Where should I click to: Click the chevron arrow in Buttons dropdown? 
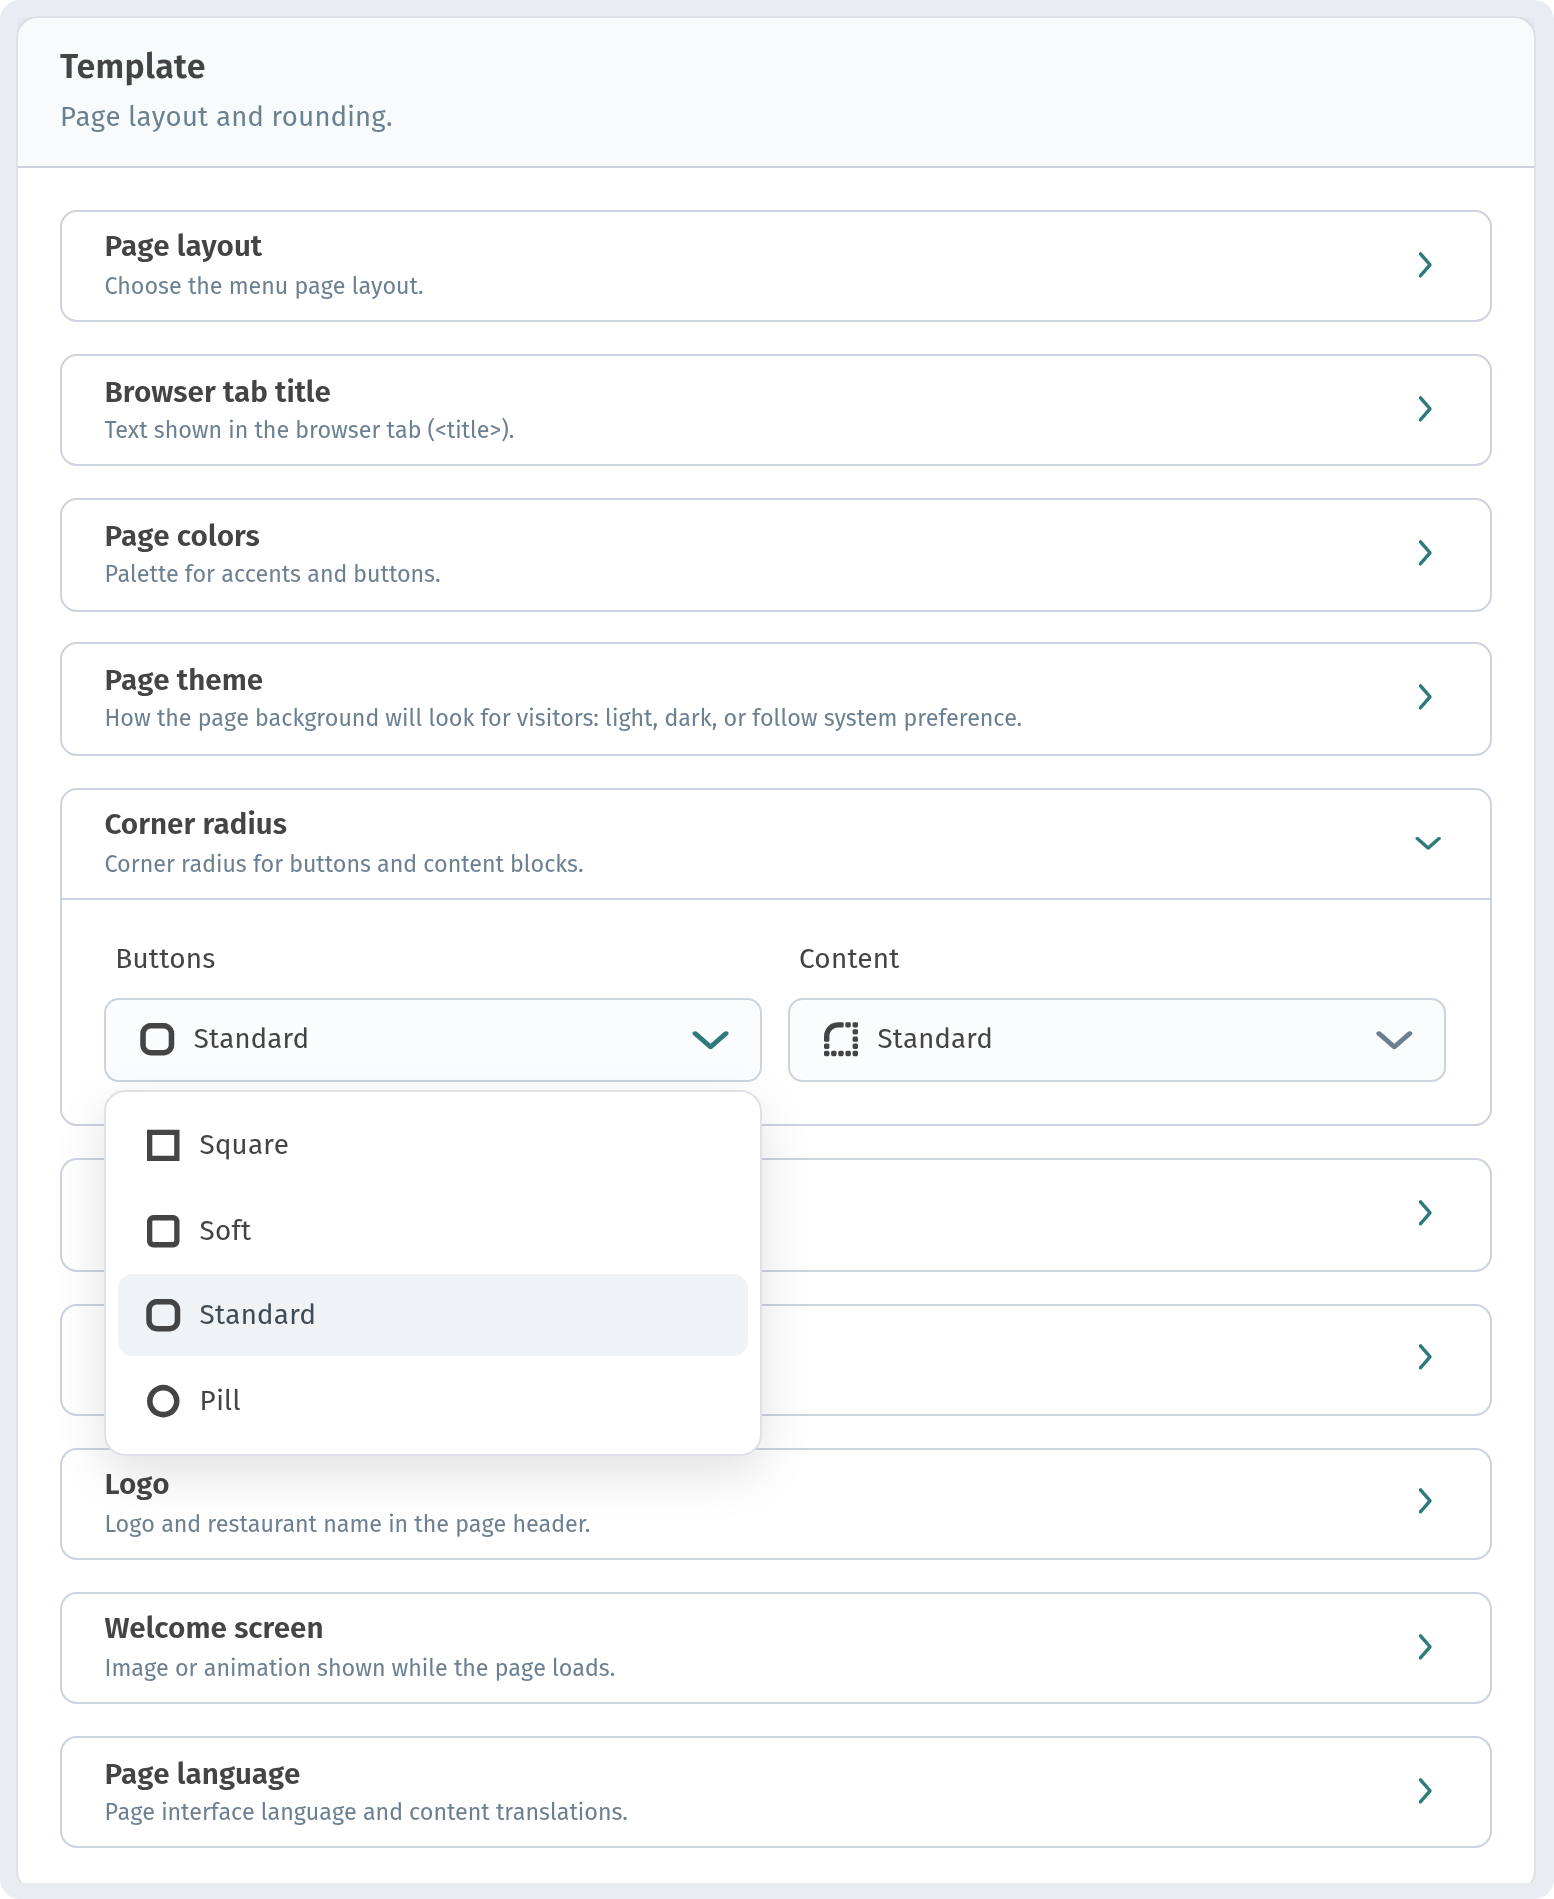tap(711, 1040)
